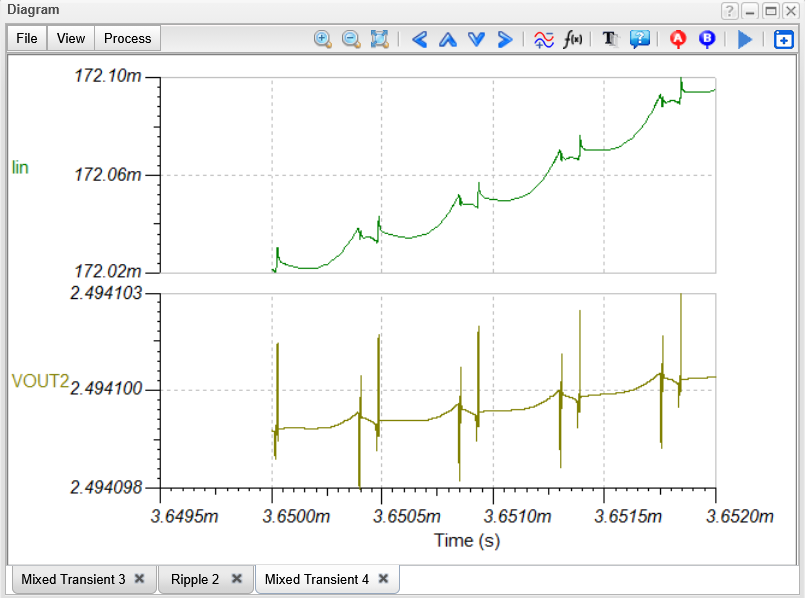Place red cursor A marker
This screenshot has width=805, height=598.
(679, 39)
